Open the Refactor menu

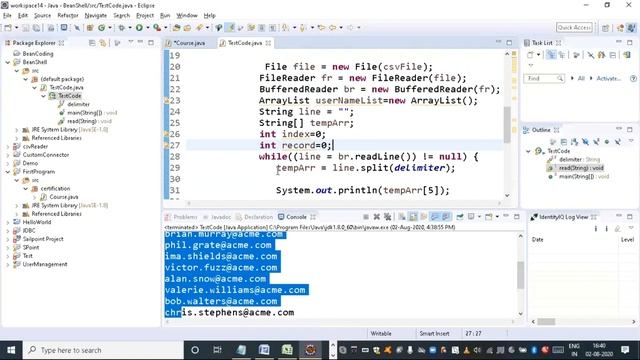click(68, 16)
